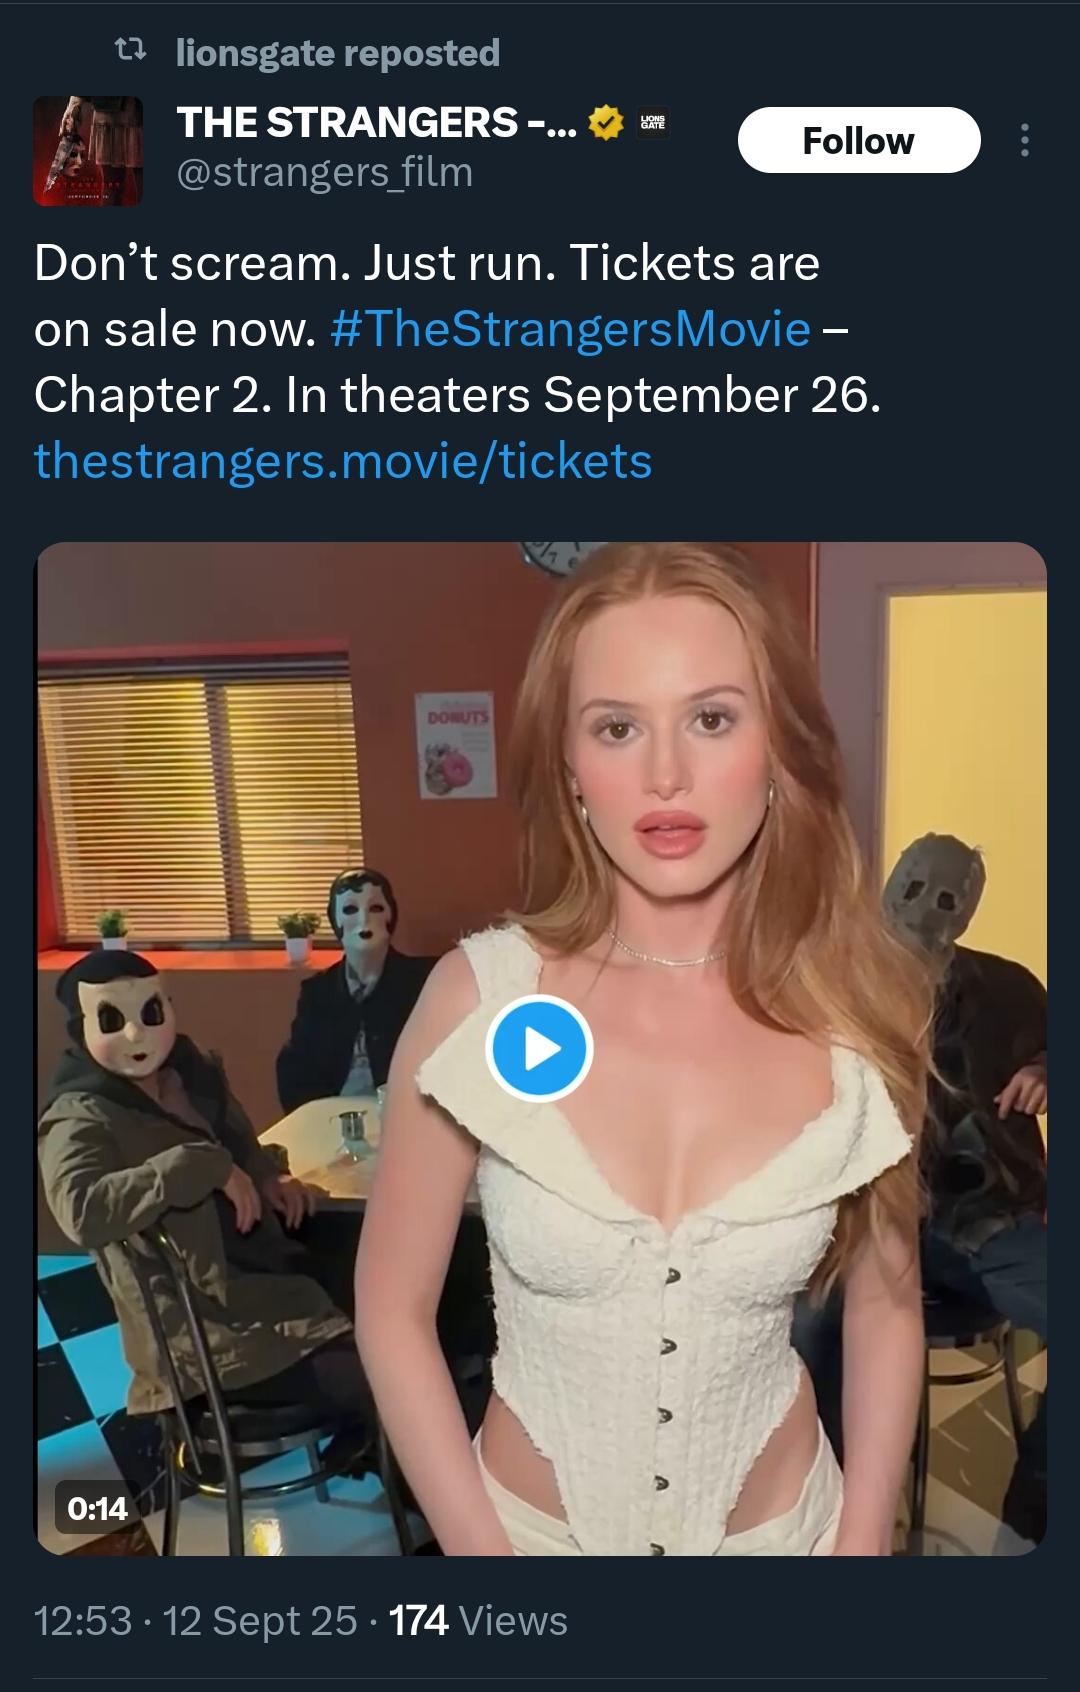The width and height of the screenshot is (1080, 1692).
Task: Click the 12:53 post timestamp
Action: [x=83, y=1621]
